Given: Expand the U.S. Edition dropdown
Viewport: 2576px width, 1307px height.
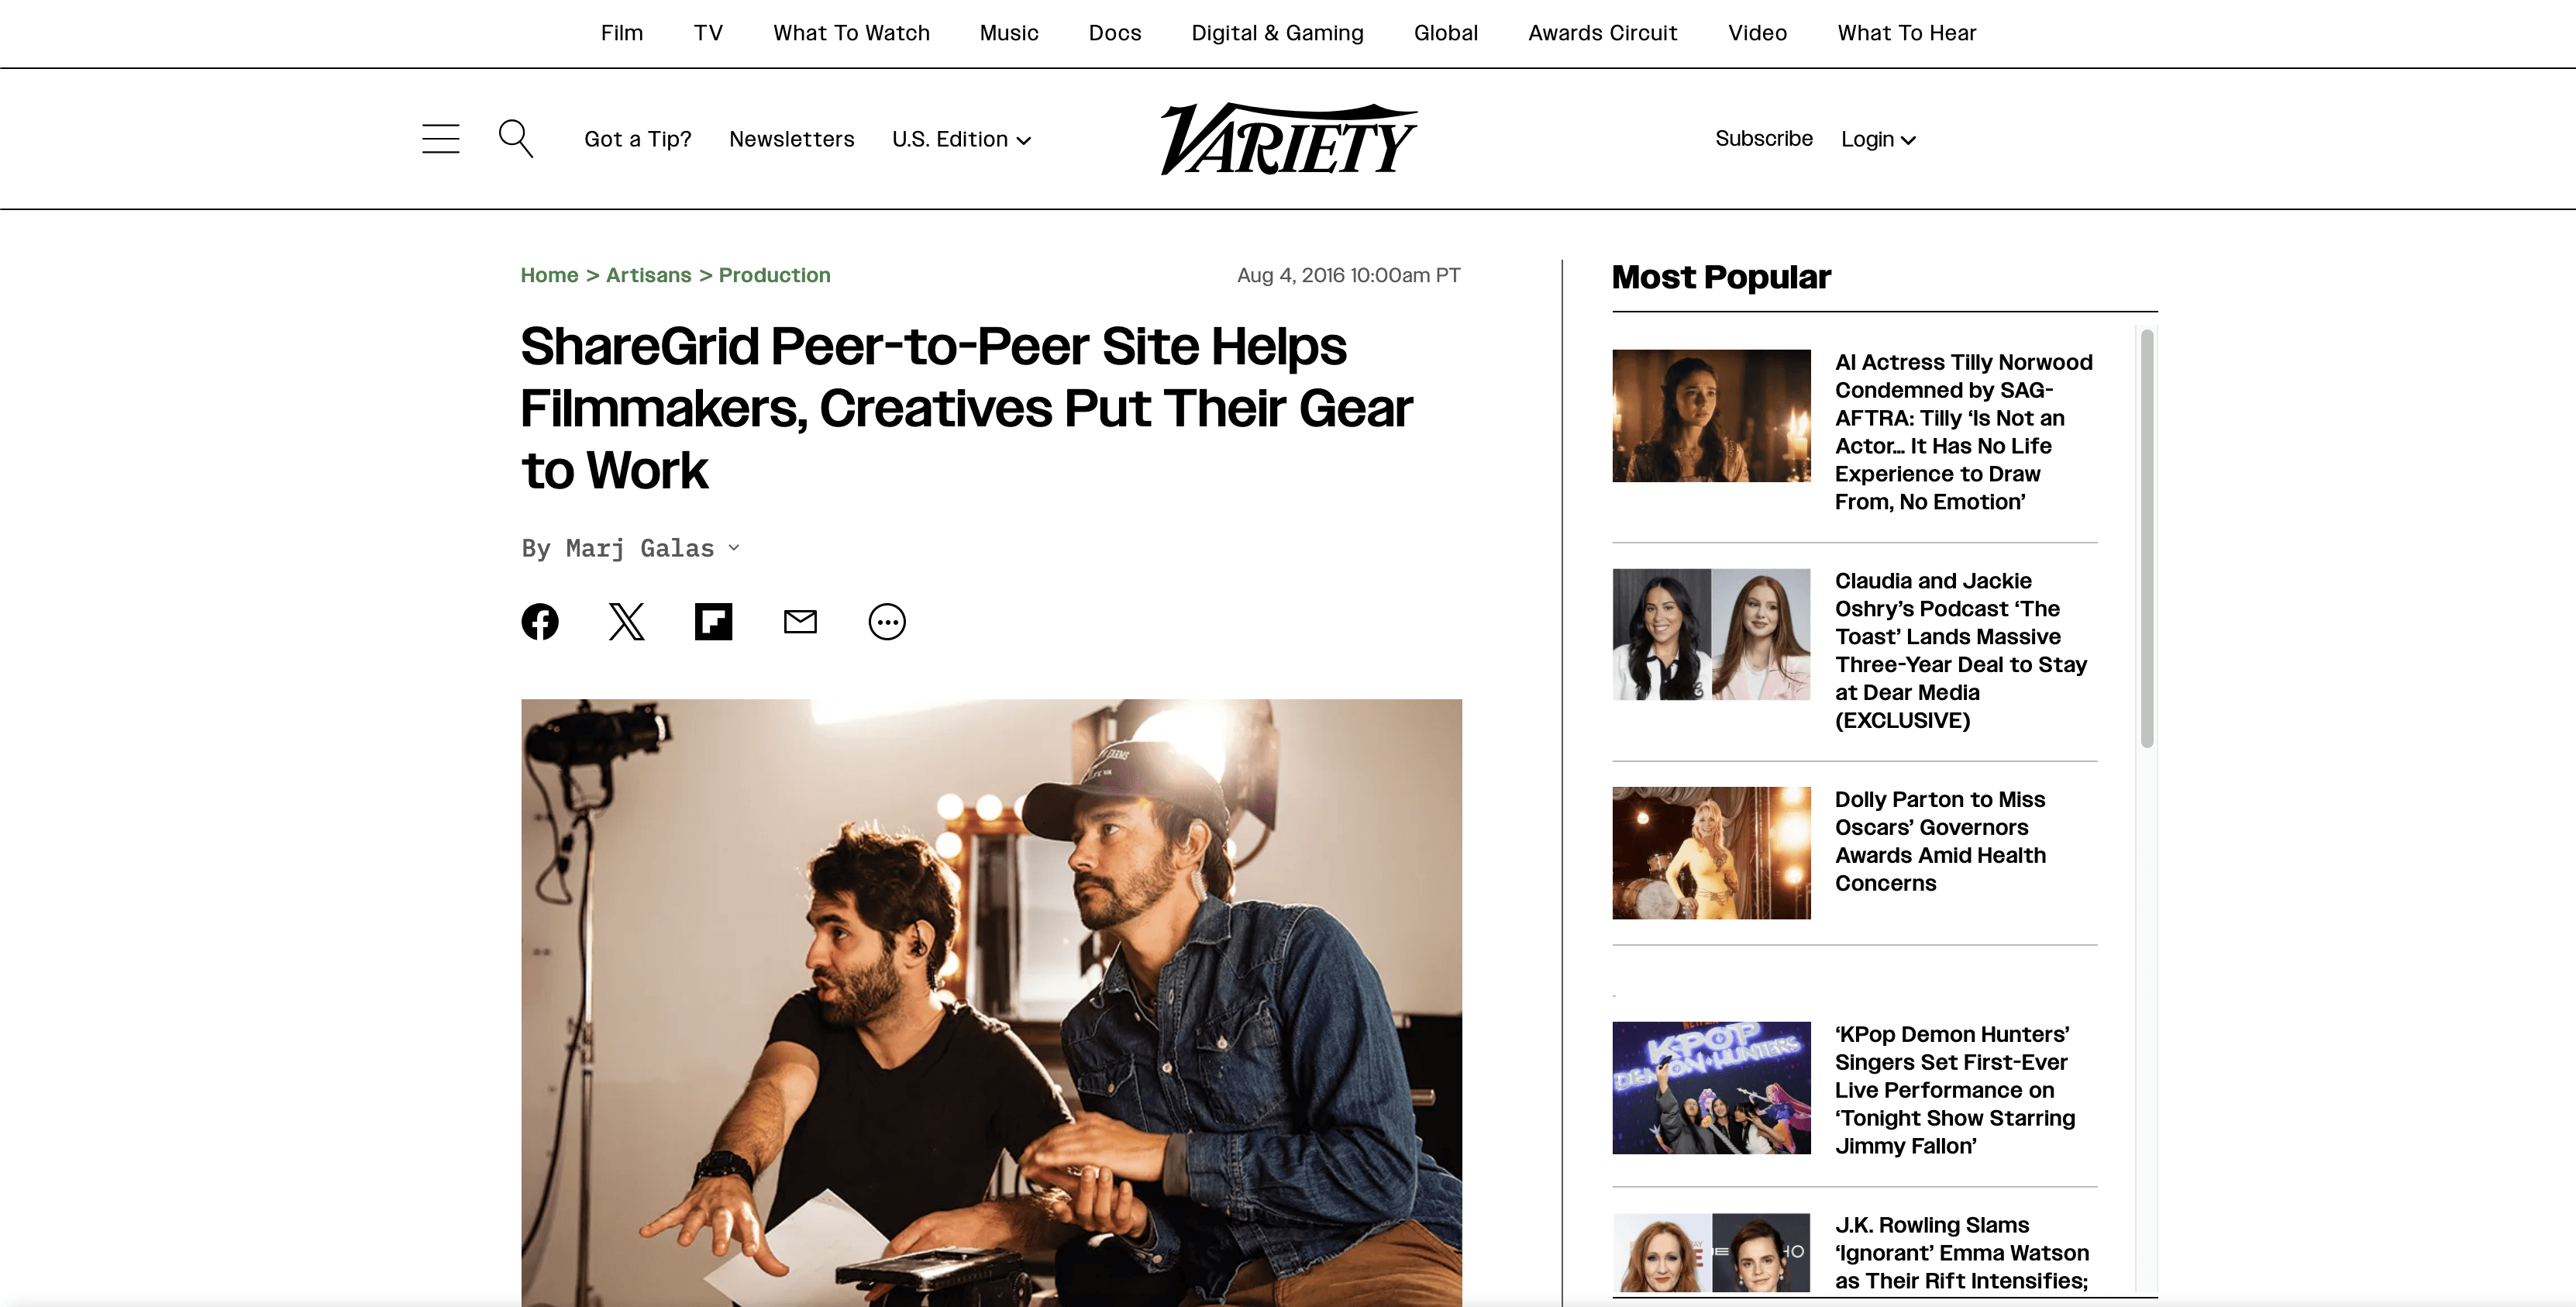Looking at the screenshot, I should [x=961, y=139].
